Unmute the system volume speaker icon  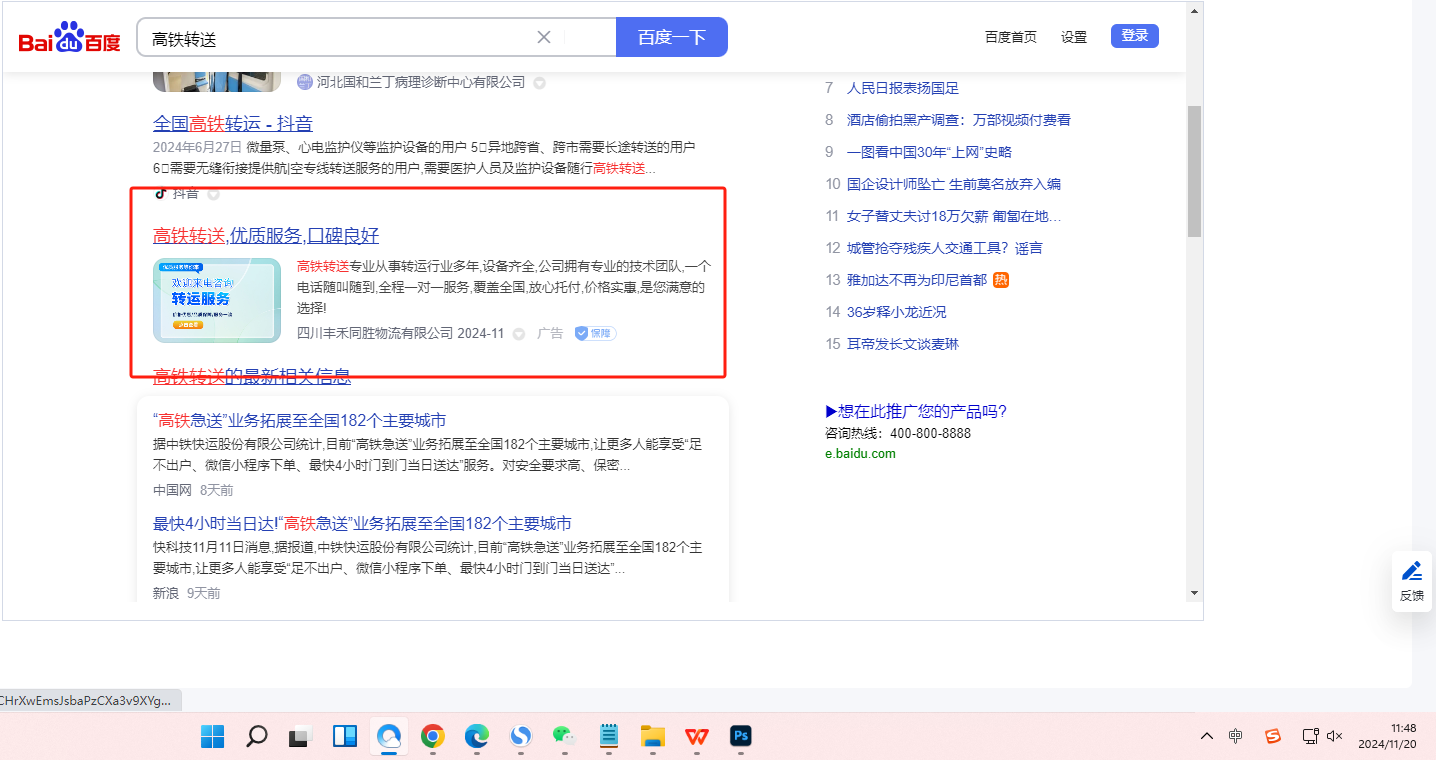1334,736
